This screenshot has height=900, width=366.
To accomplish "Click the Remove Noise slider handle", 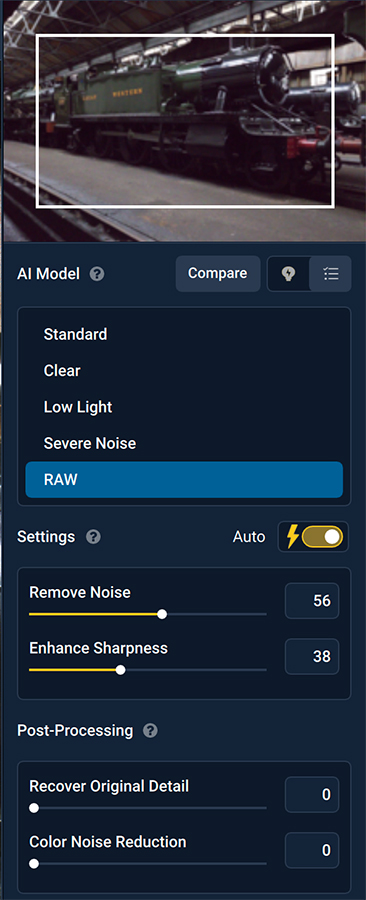I will click(162, 614).
